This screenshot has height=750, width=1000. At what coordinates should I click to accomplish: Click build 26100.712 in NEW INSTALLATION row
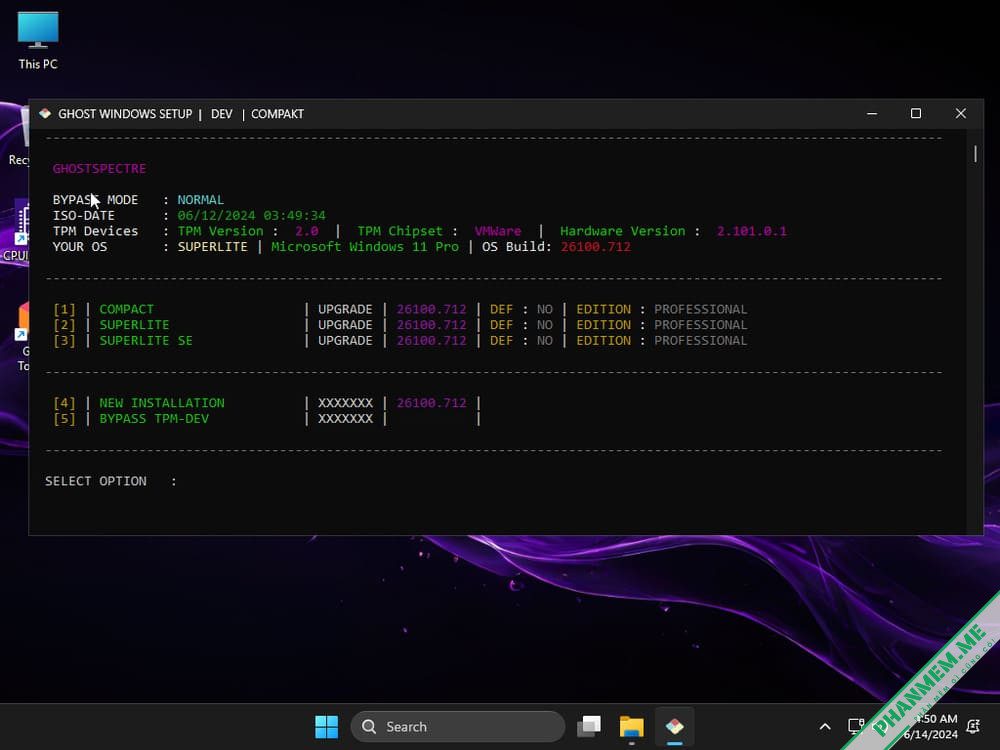[x=431, y=403]
